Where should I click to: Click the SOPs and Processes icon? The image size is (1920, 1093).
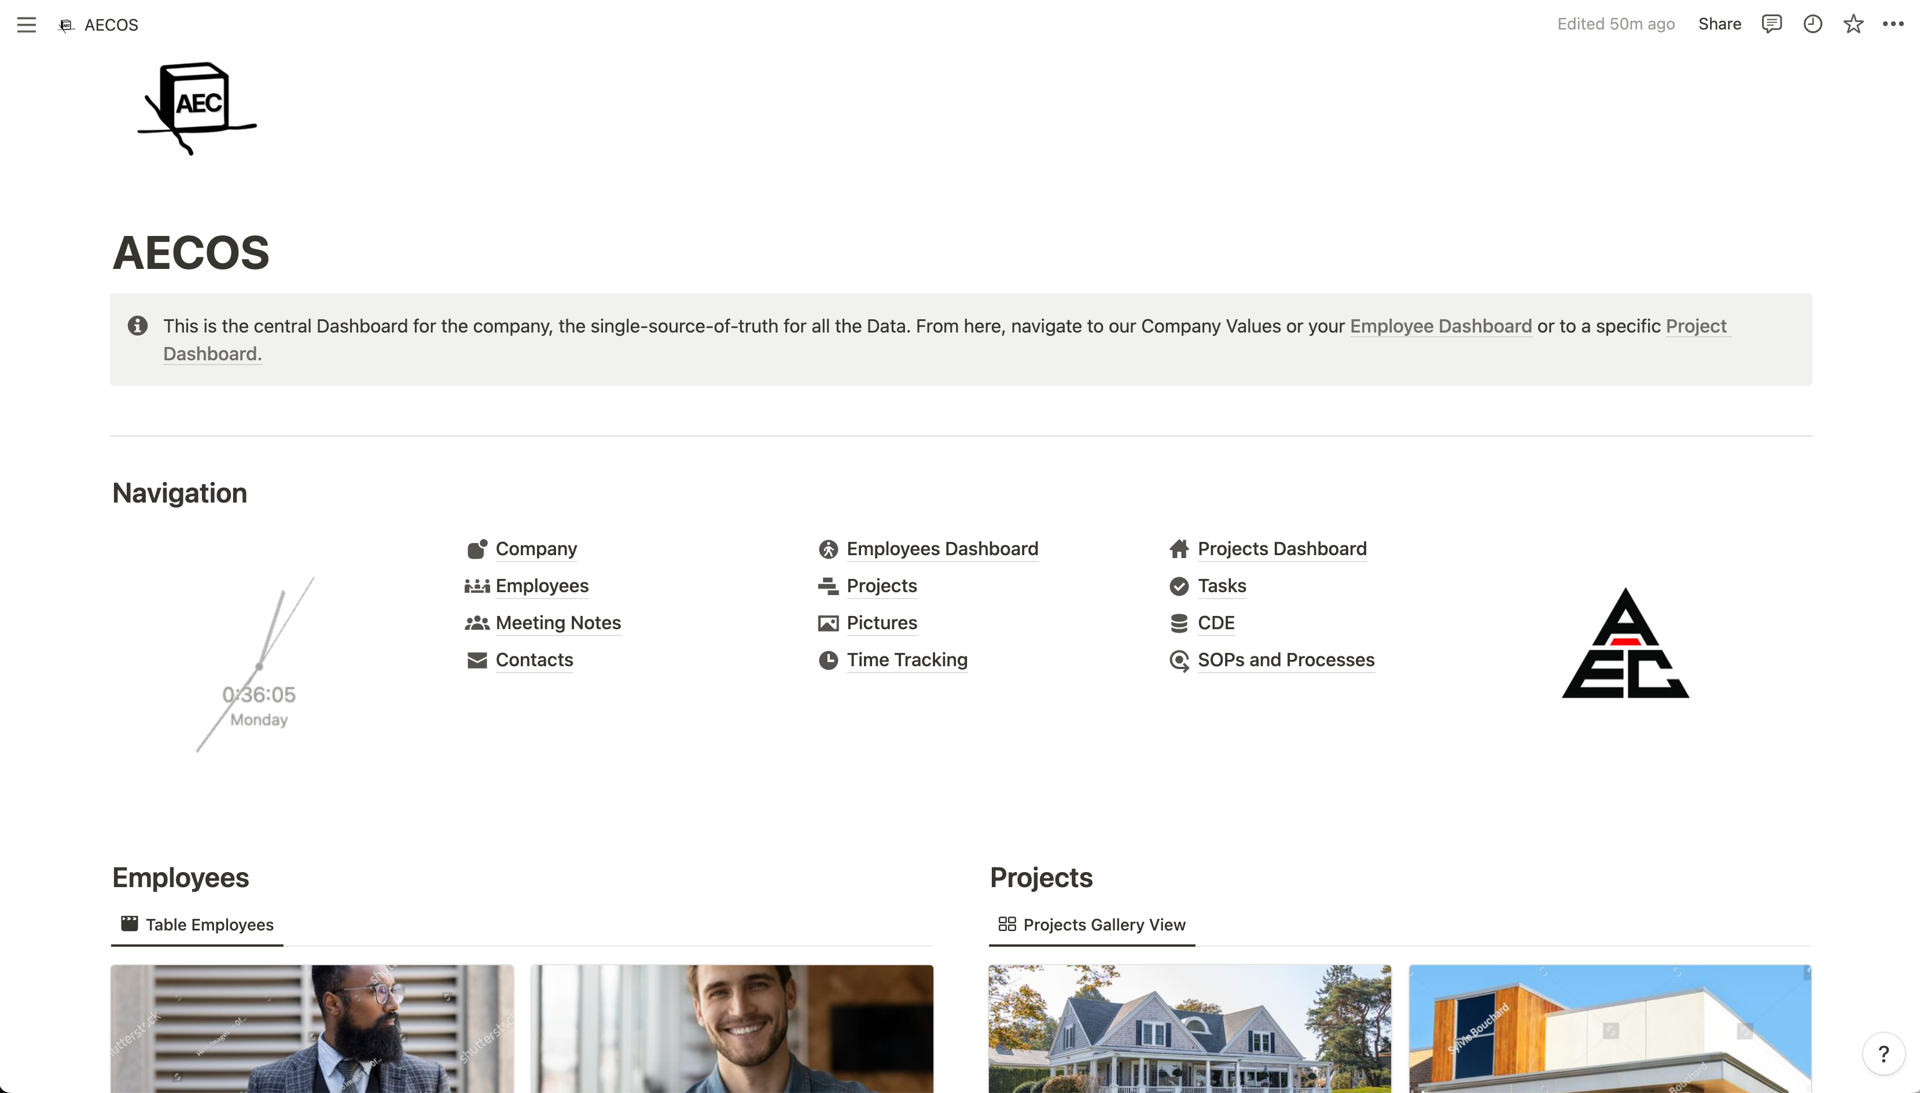pos(1179,660)
